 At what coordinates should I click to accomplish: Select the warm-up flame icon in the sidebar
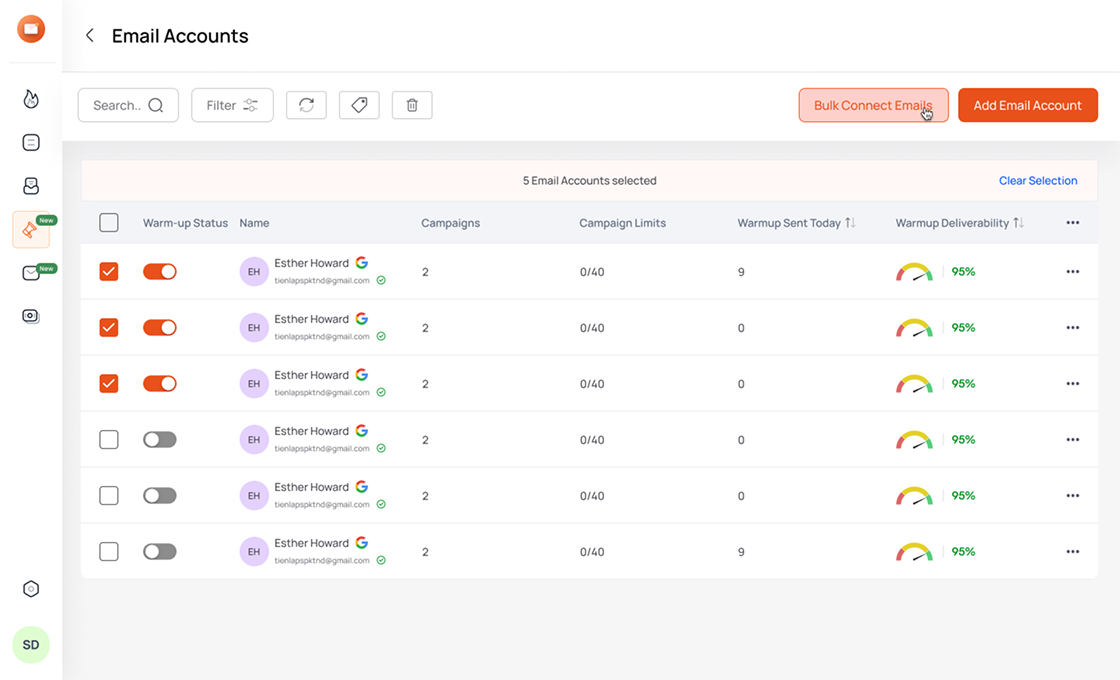pyautogui.click(x=30, y=99)
